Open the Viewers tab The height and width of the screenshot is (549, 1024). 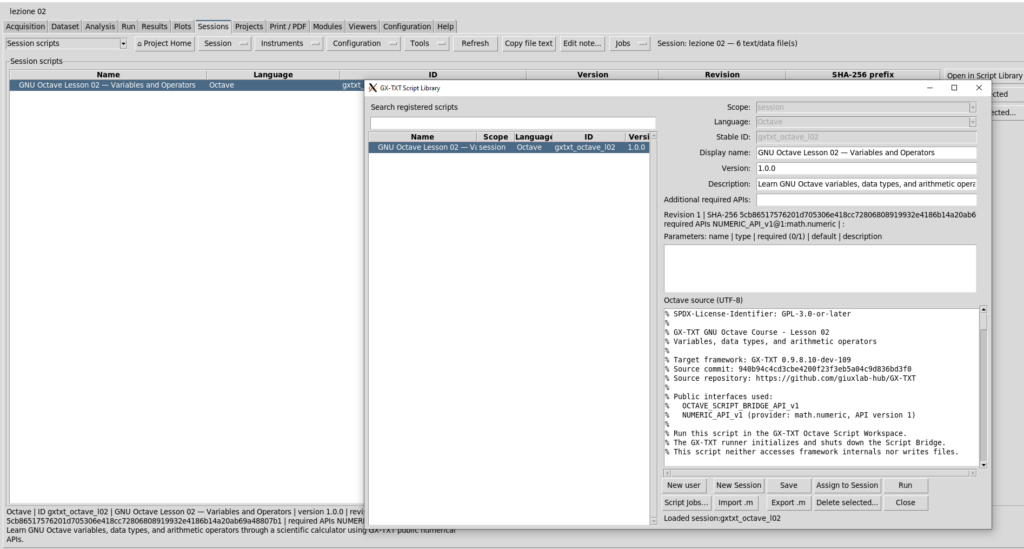[x=362, y=27]
